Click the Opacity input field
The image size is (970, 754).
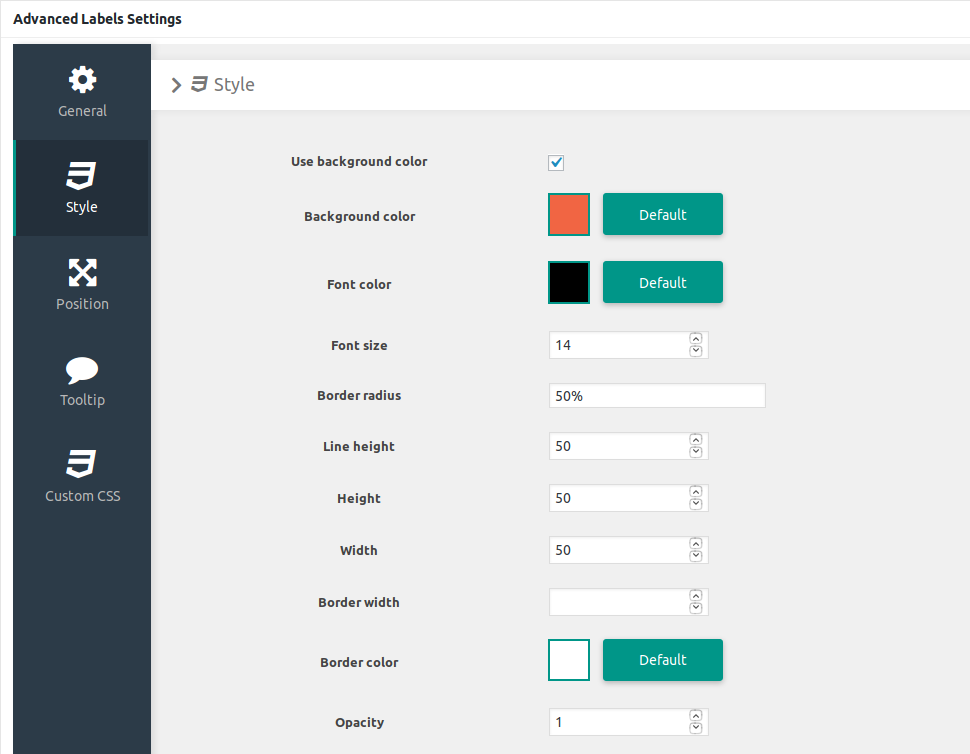617,722
